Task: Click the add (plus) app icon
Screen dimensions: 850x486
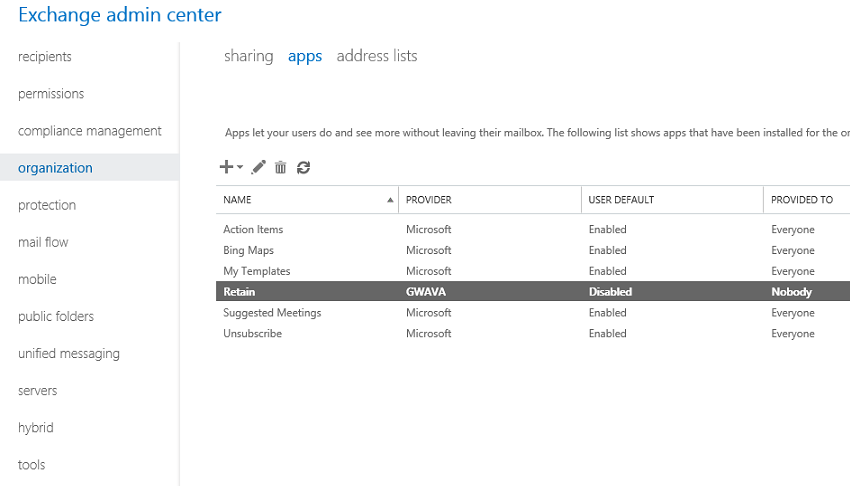Action: tap(226, 167)
